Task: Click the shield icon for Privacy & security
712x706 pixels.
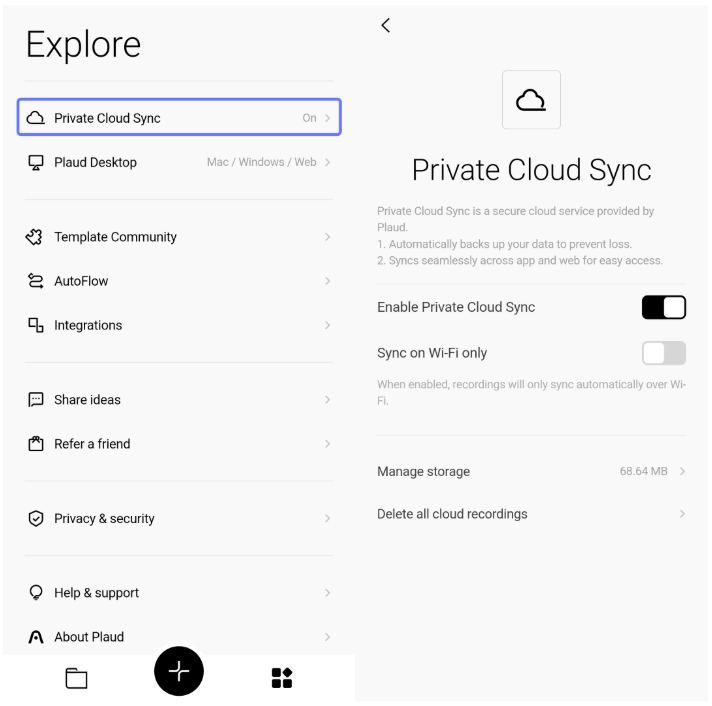Action: pos(36,518)
